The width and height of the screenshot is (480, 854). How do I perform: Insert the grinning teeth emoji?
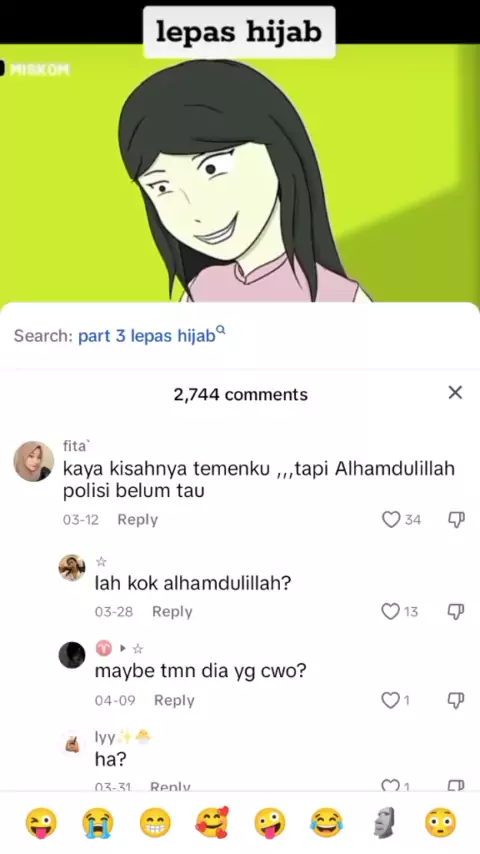(155, 822)
